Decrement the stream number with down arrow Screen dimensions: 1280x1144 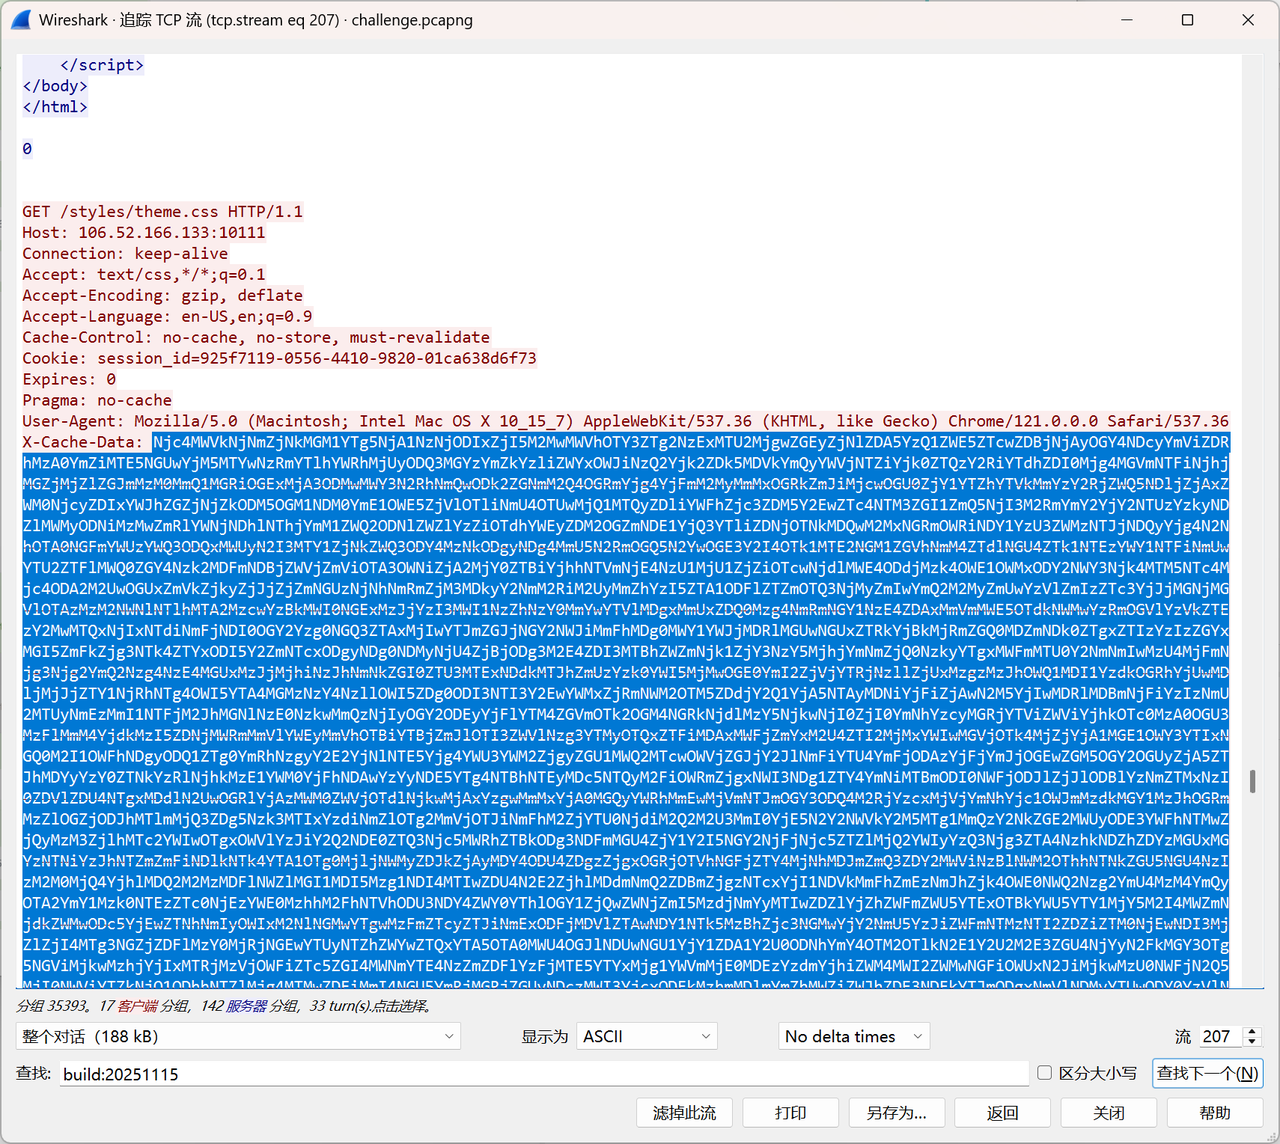point(1252,1042)
